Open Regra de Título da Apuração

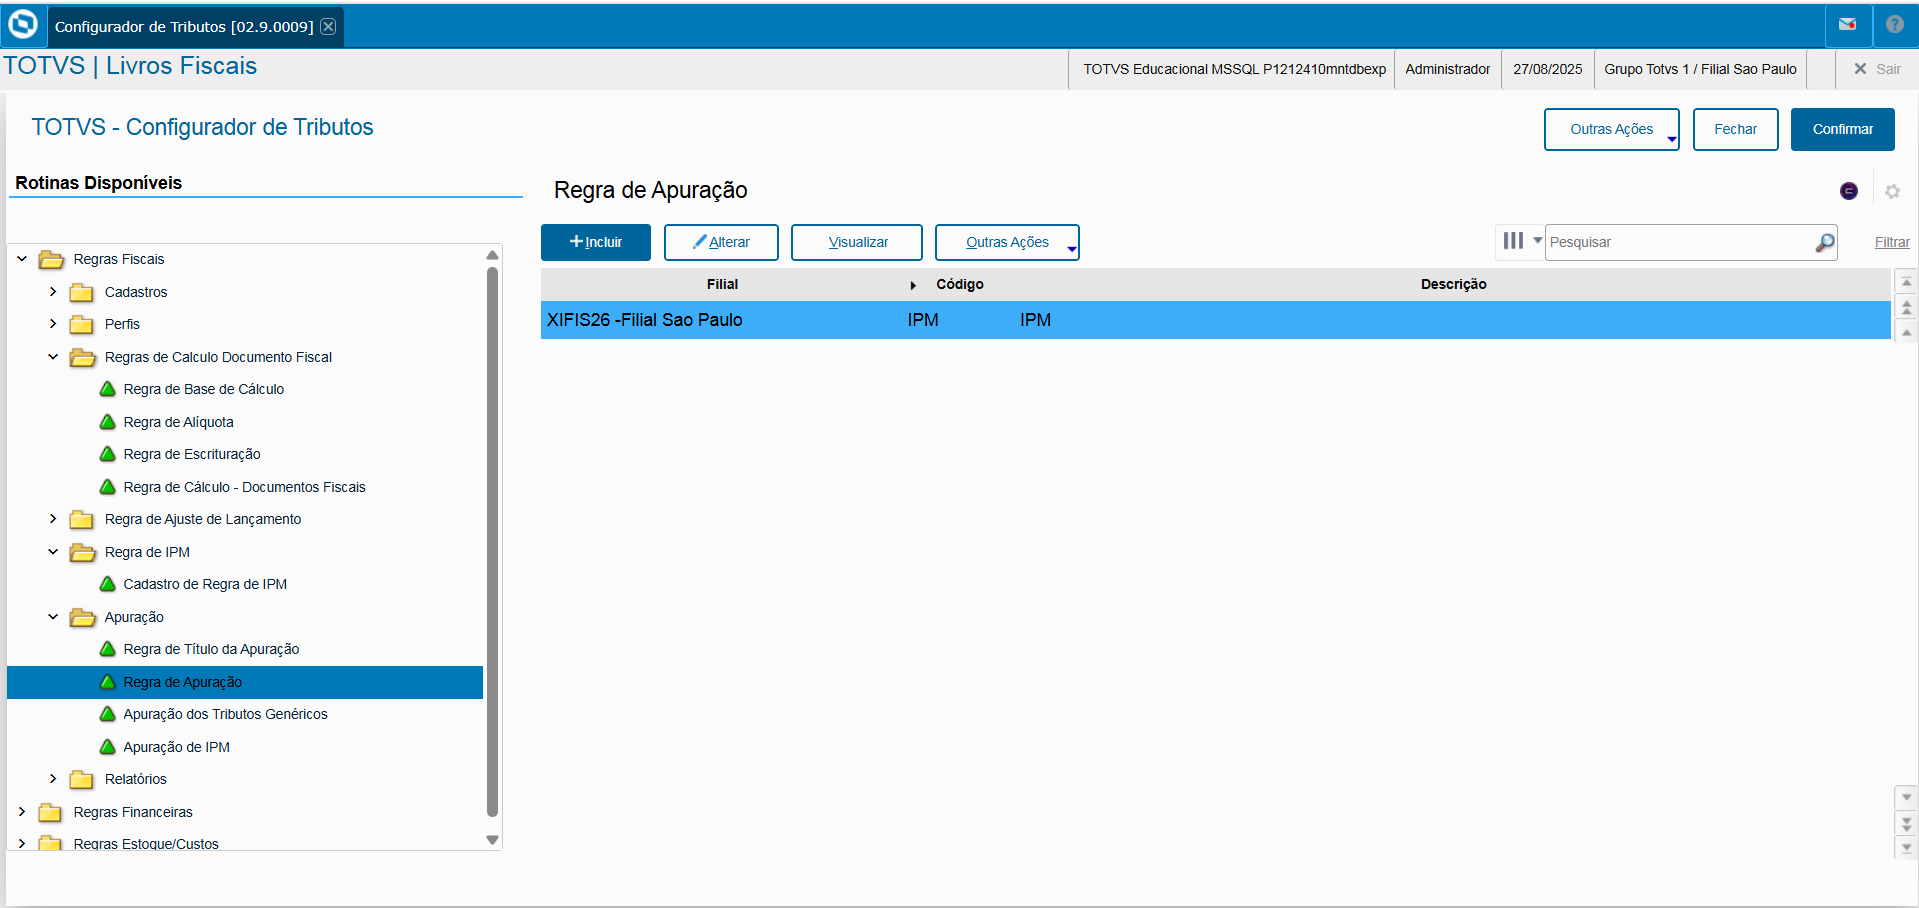point(211,649)
